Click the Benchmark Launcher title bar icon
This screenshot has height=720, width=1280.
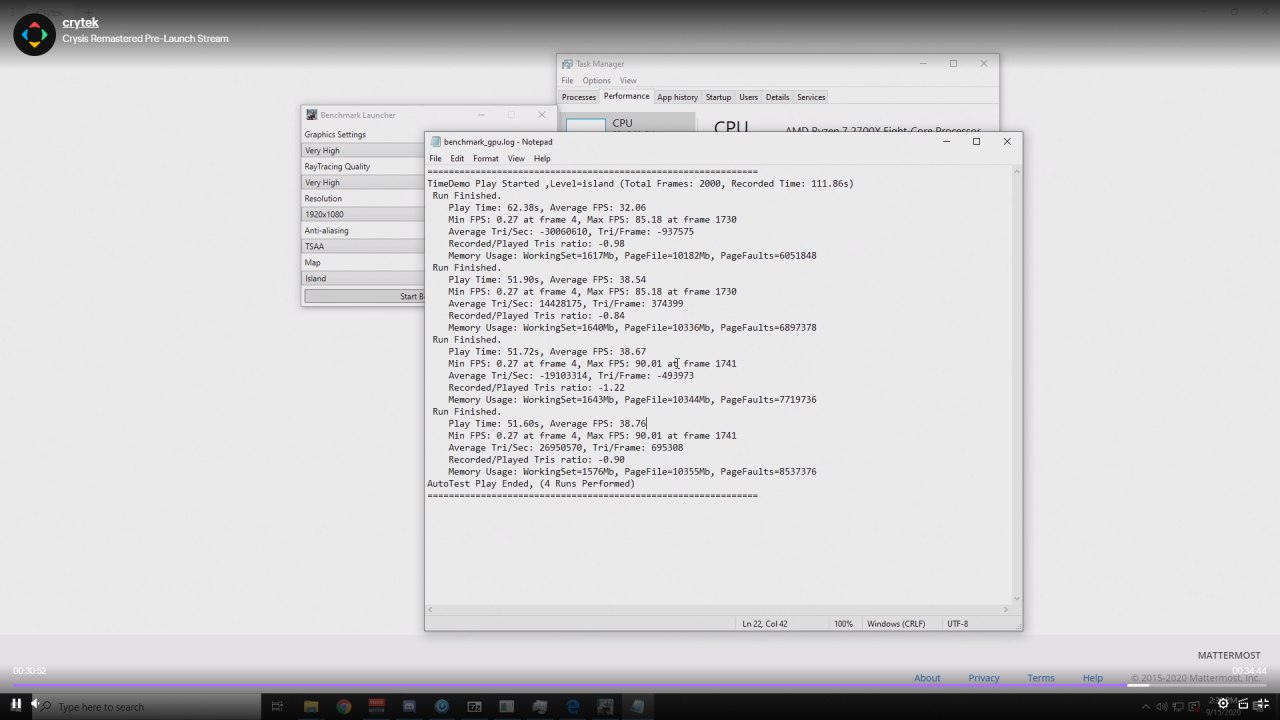pos(312,115)
